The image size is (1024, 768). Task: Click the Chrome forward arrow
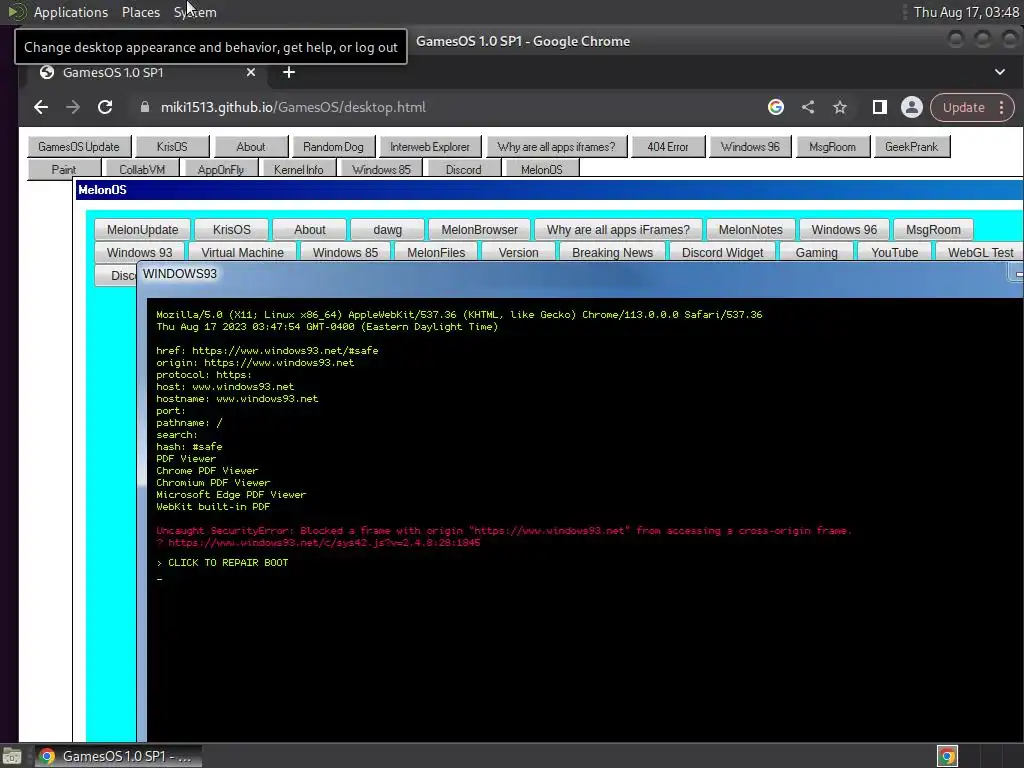[72, 107]
